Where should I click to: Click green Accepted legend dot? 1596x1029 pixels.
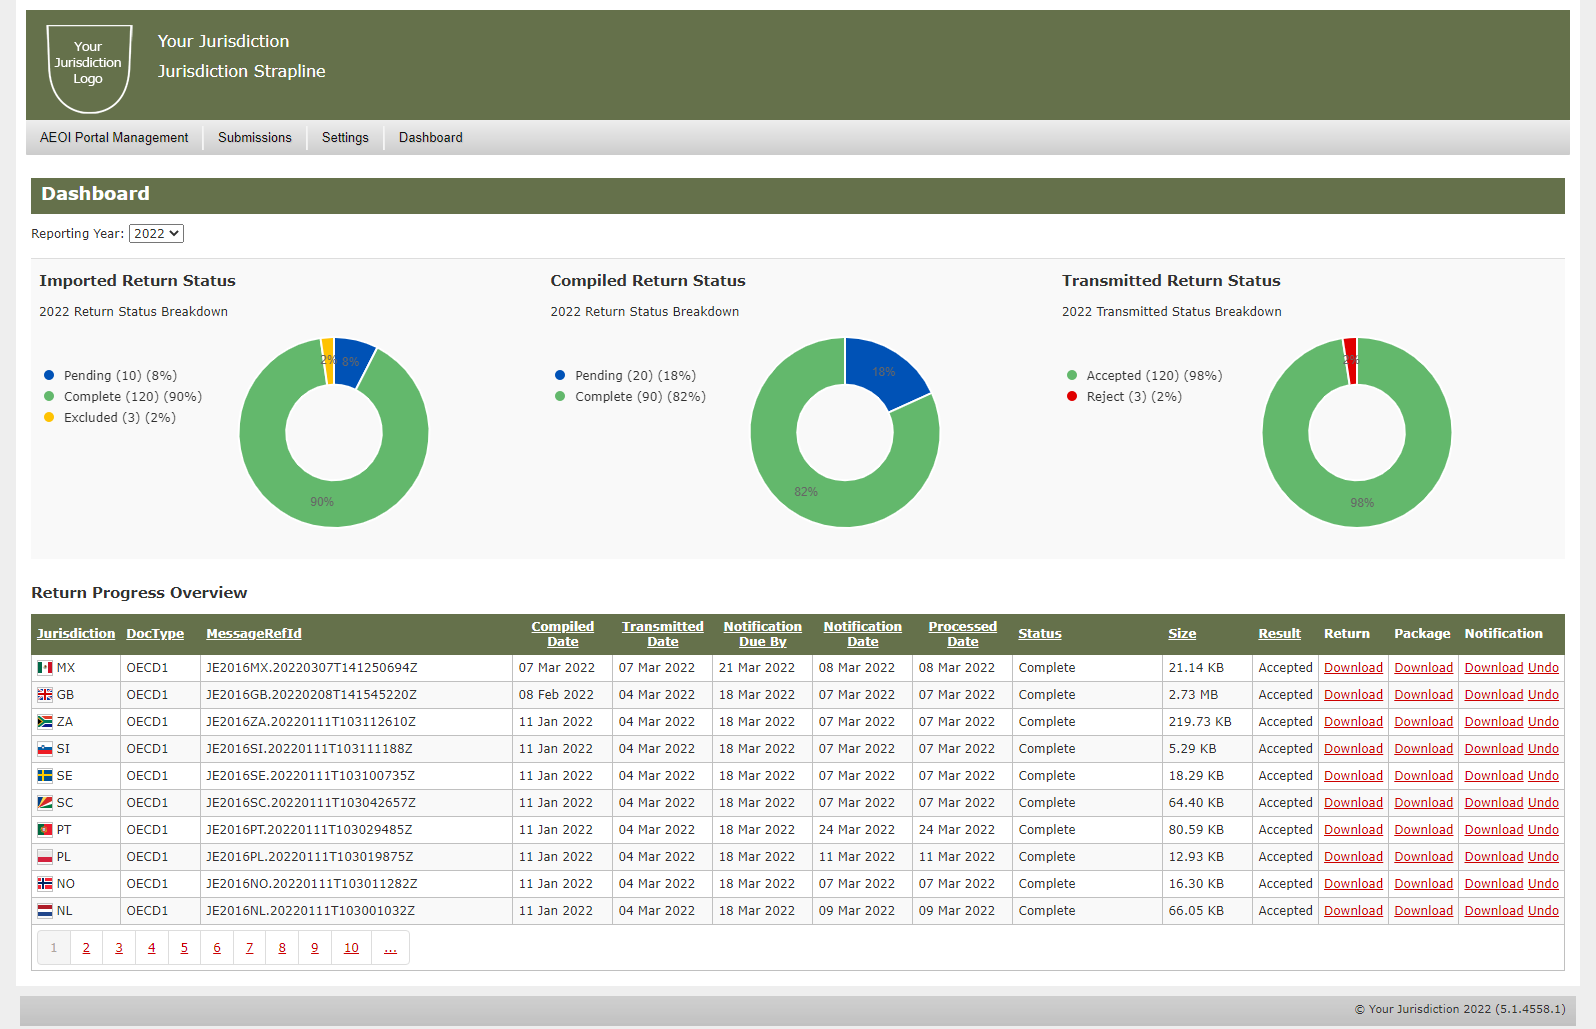pos(1072,376)
